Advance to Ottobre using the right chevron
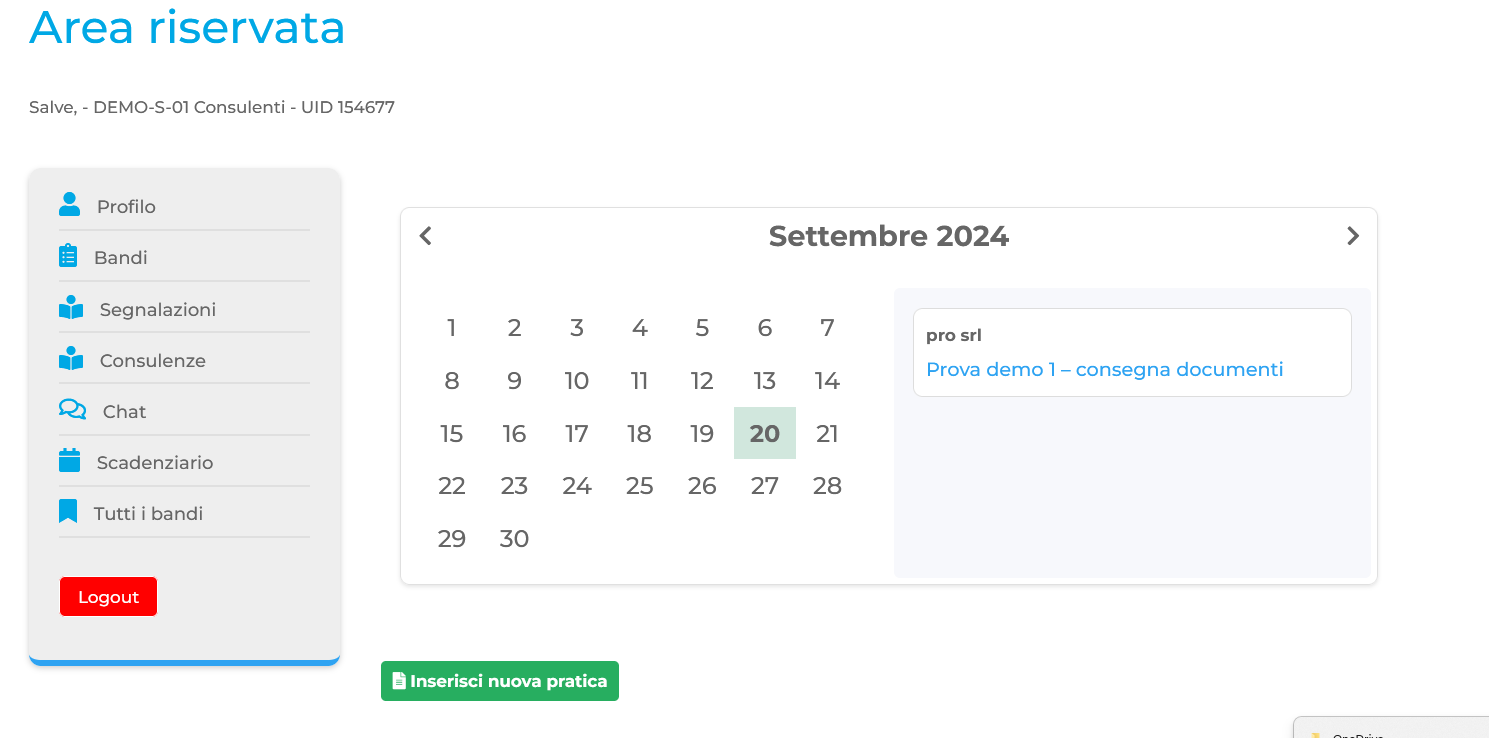The width and height of the screenshot is (1489, 738). (x=1353, y=236)
